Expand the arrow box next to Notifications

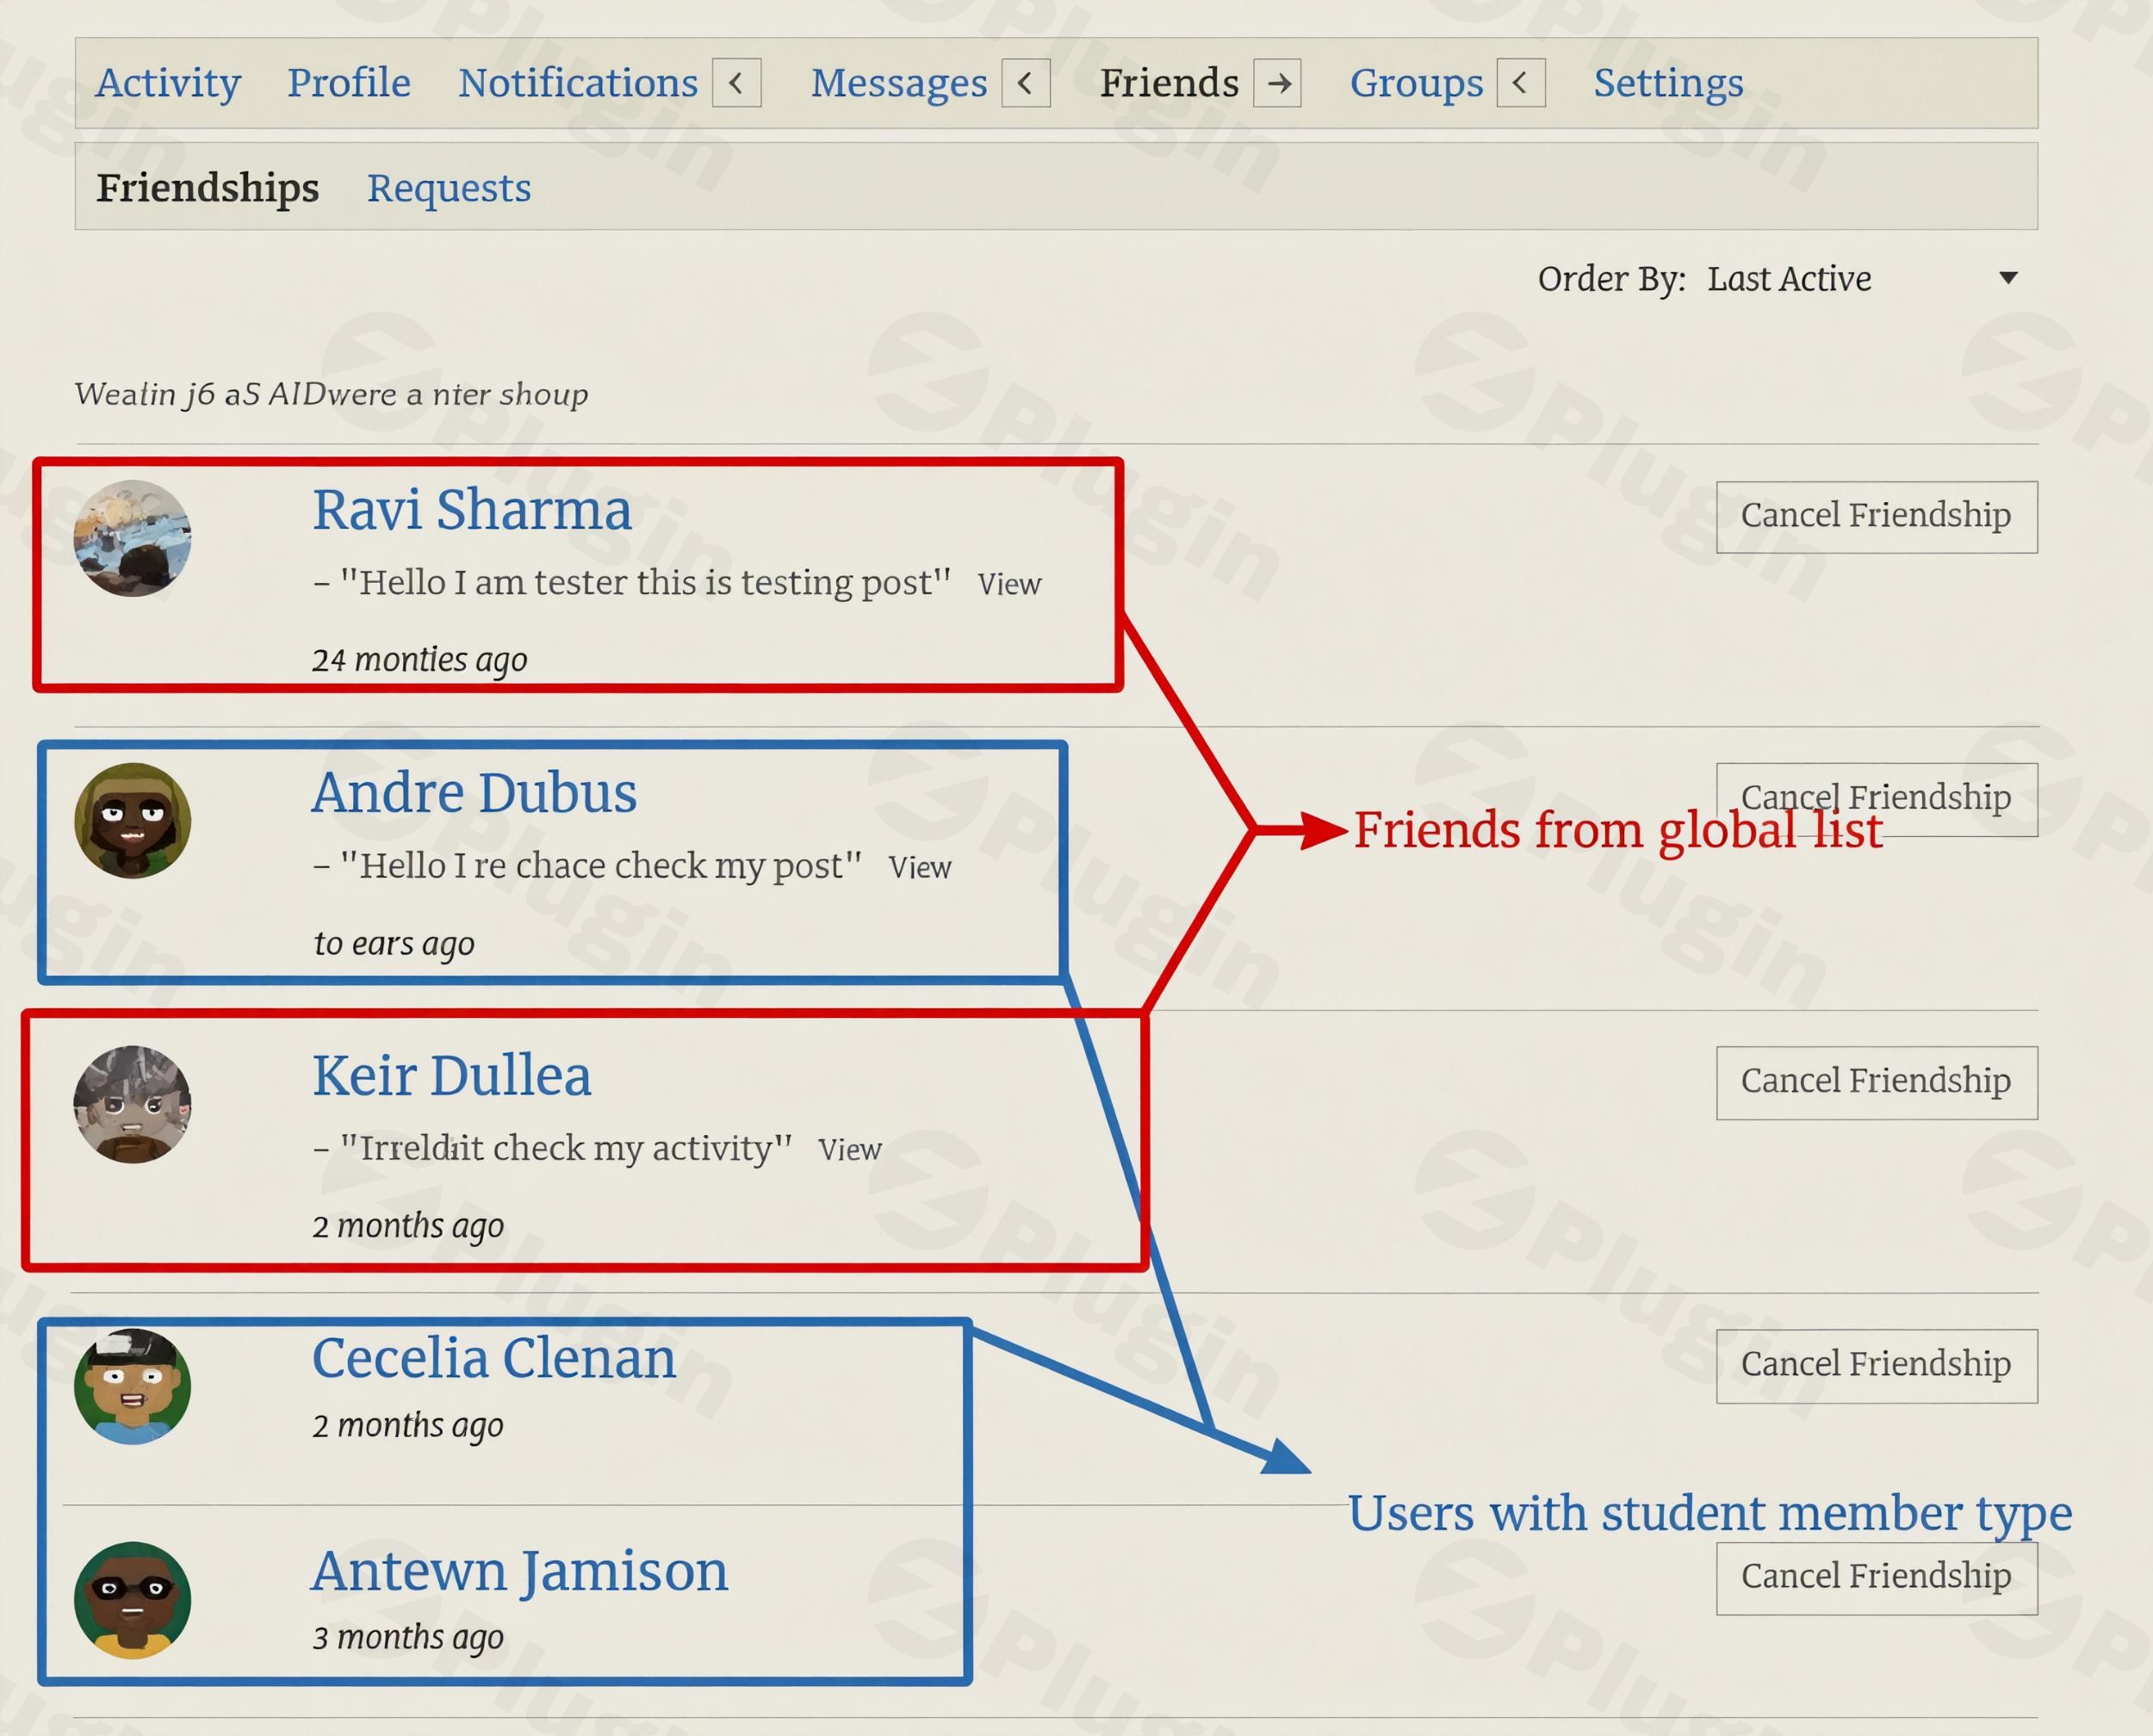pos(737,83)
